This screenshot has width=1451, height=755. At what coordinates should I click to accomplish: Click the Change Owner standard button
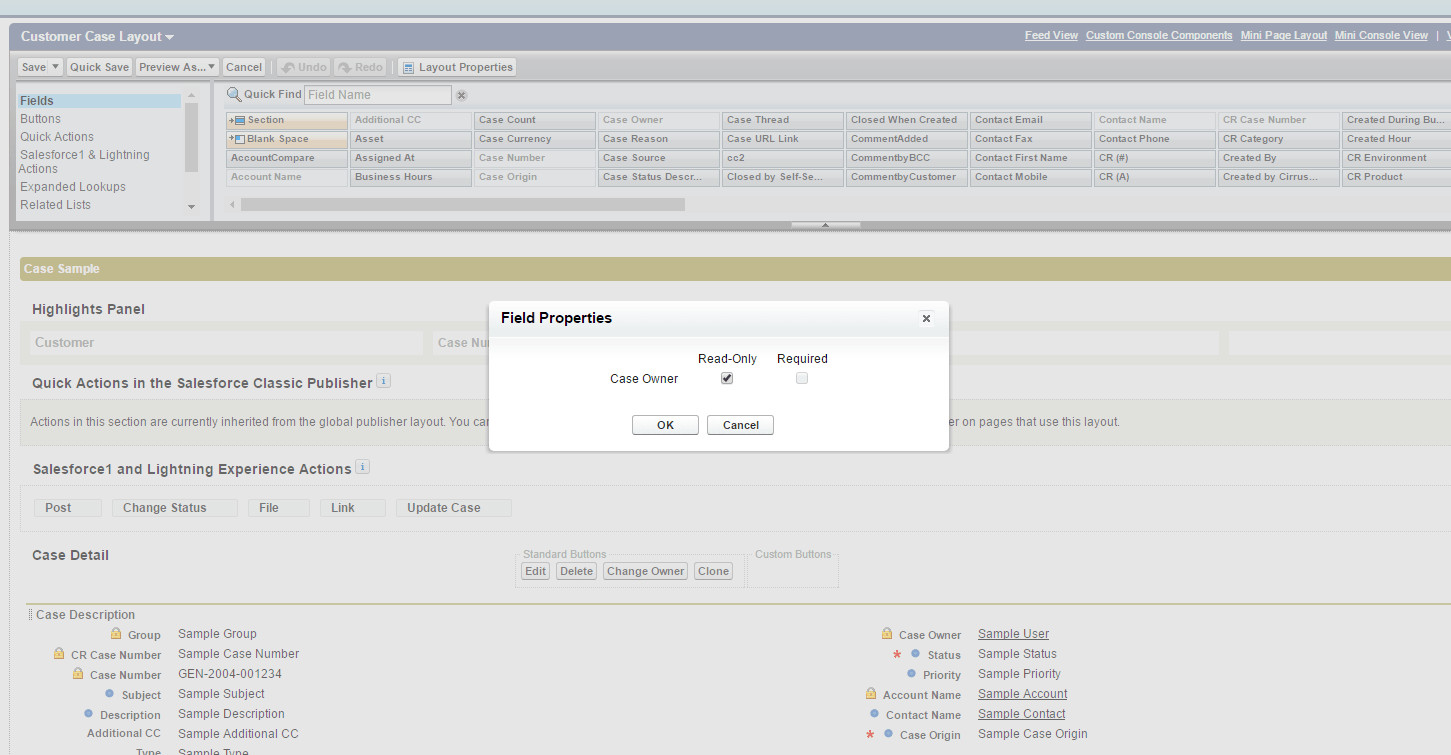tap(645, 571)
